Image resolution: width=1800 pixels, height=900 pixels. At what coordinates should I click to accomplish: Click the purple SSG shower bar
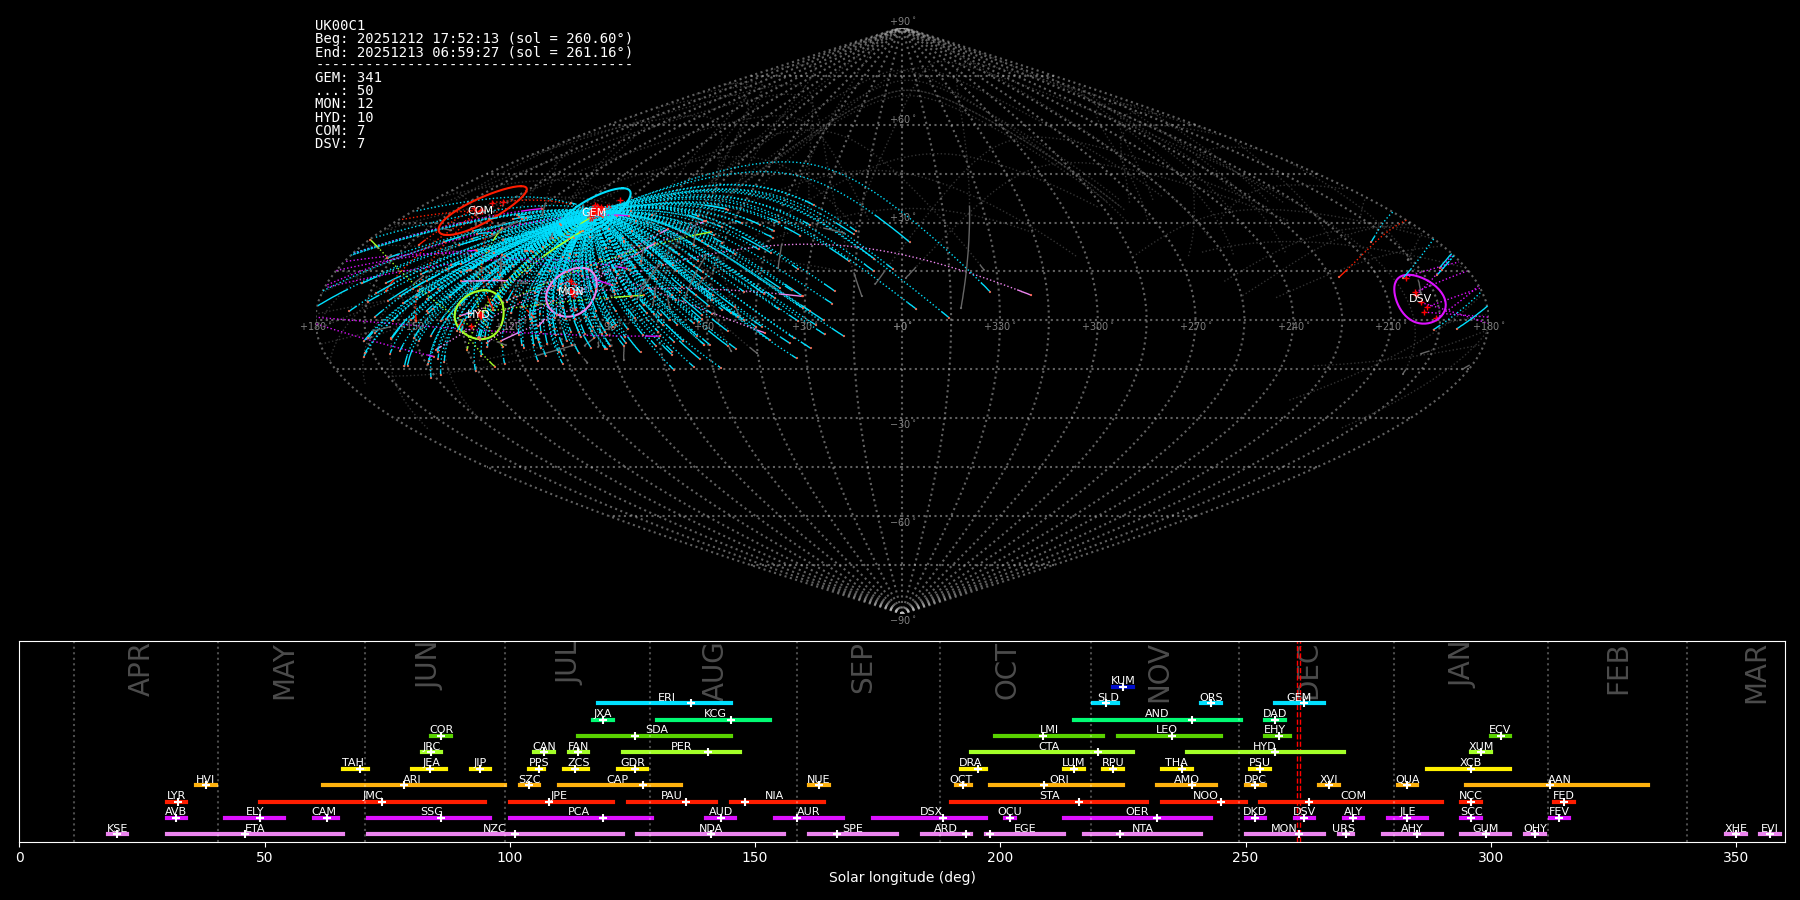tap(428, 818)
